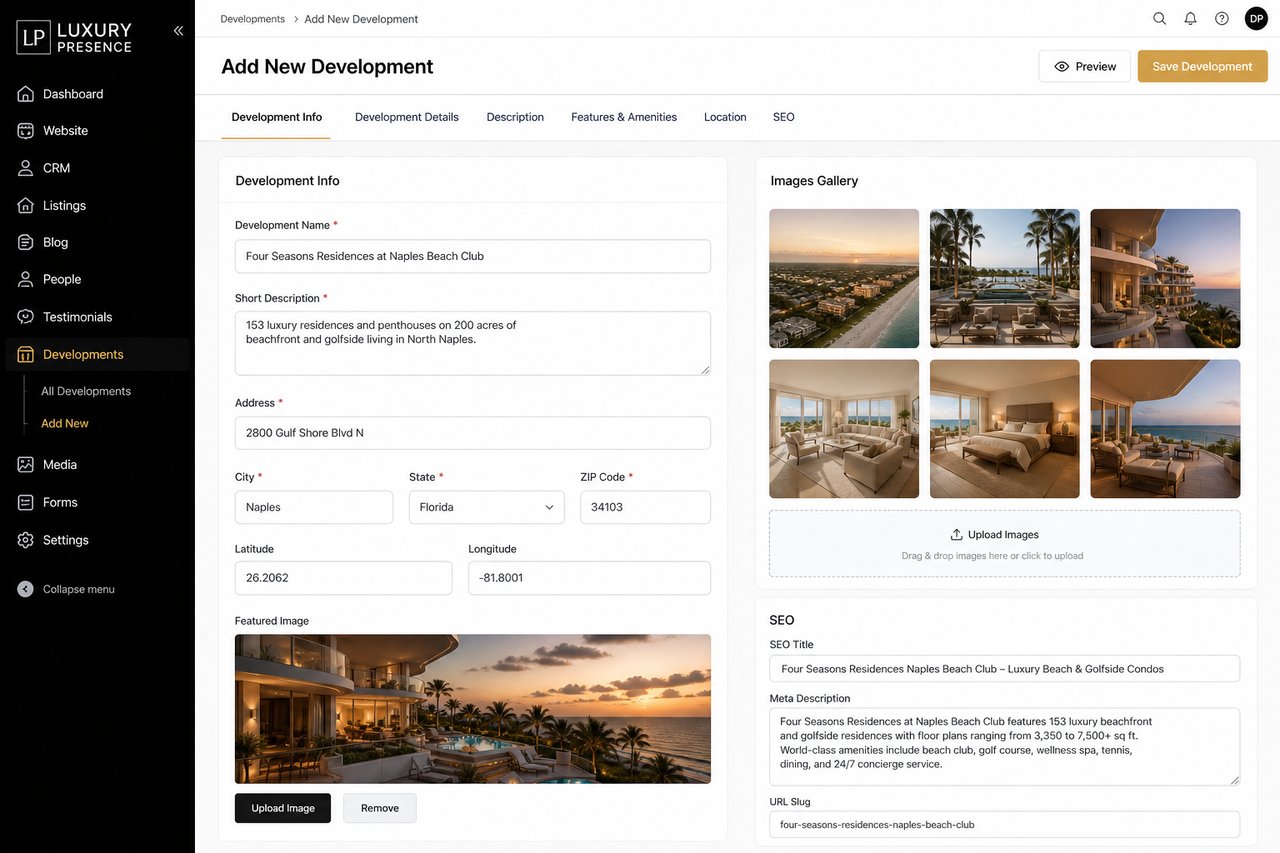The height and width of the screenshot is (853, 1280).
Task: Open the State dropdown showing Florida
Action: (486, 507)
